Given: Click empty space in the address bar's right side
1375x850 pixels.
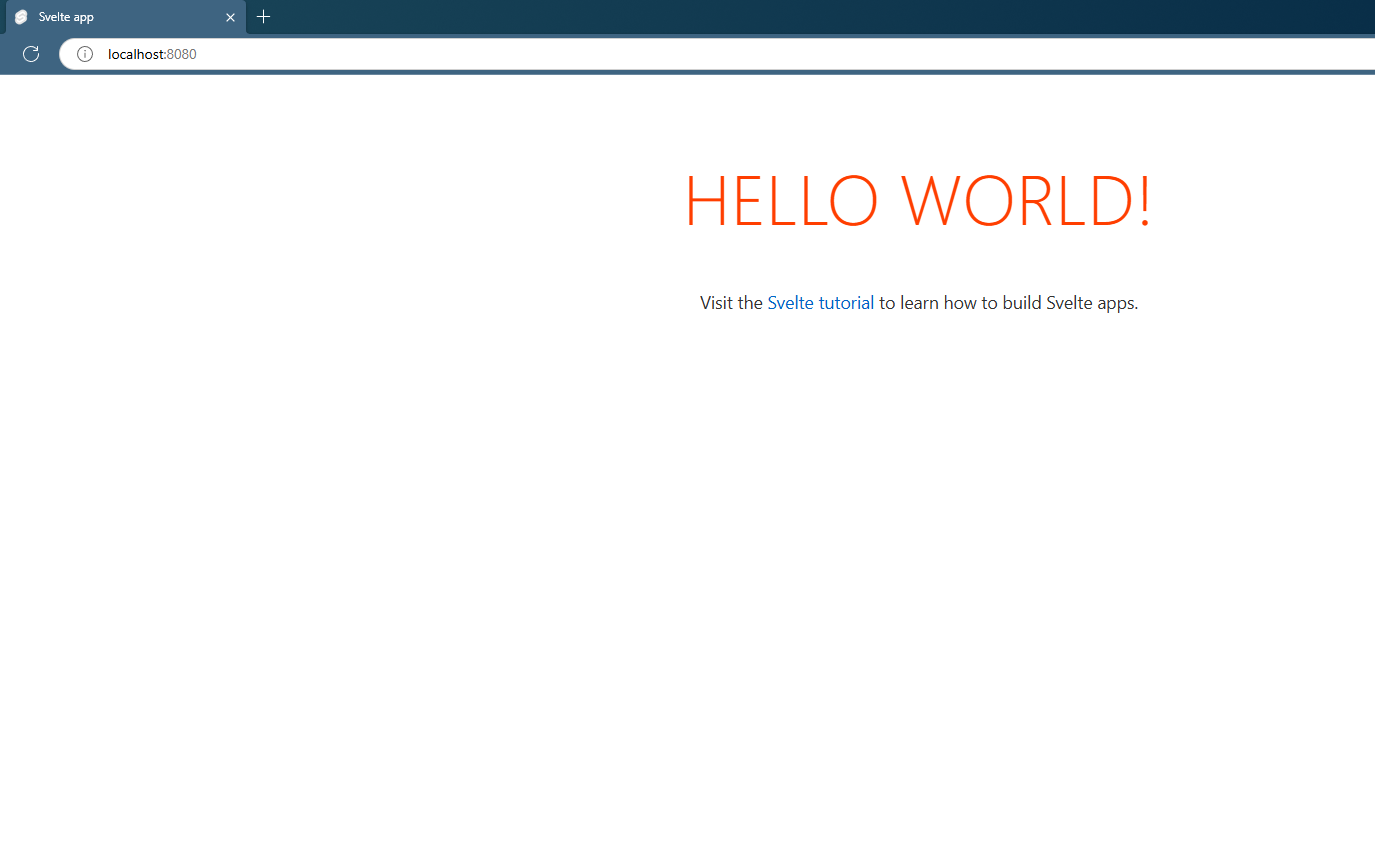Looking at the screenshot, I should [x=1000, y=54].
